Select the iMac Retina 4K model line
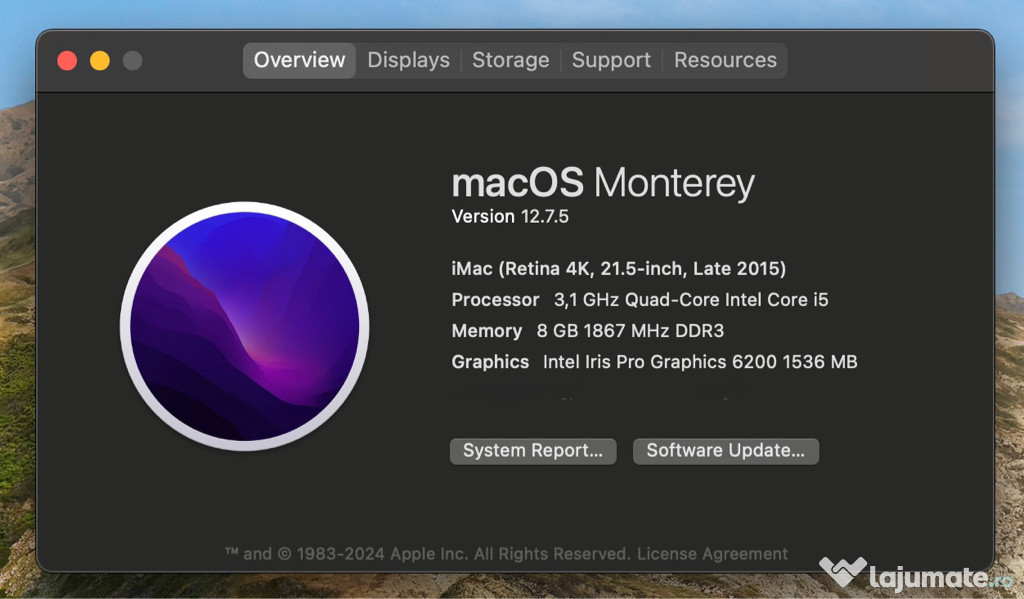 point(618,268)
